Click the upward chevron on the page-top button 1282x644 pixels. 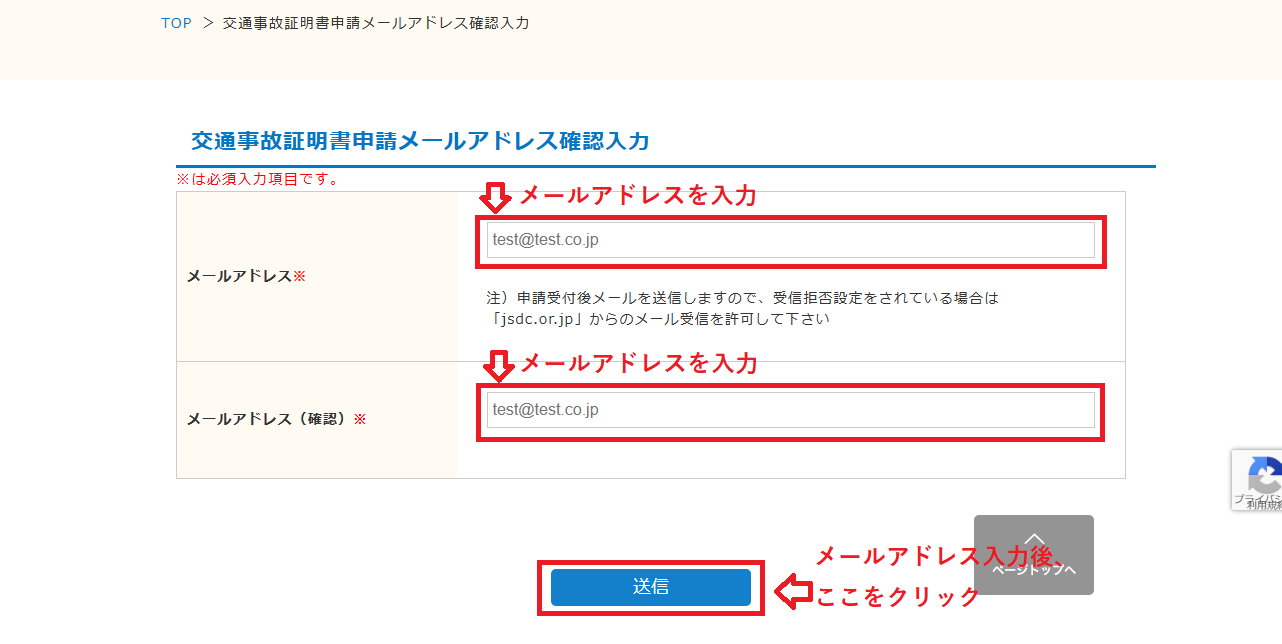[1034, 540]
